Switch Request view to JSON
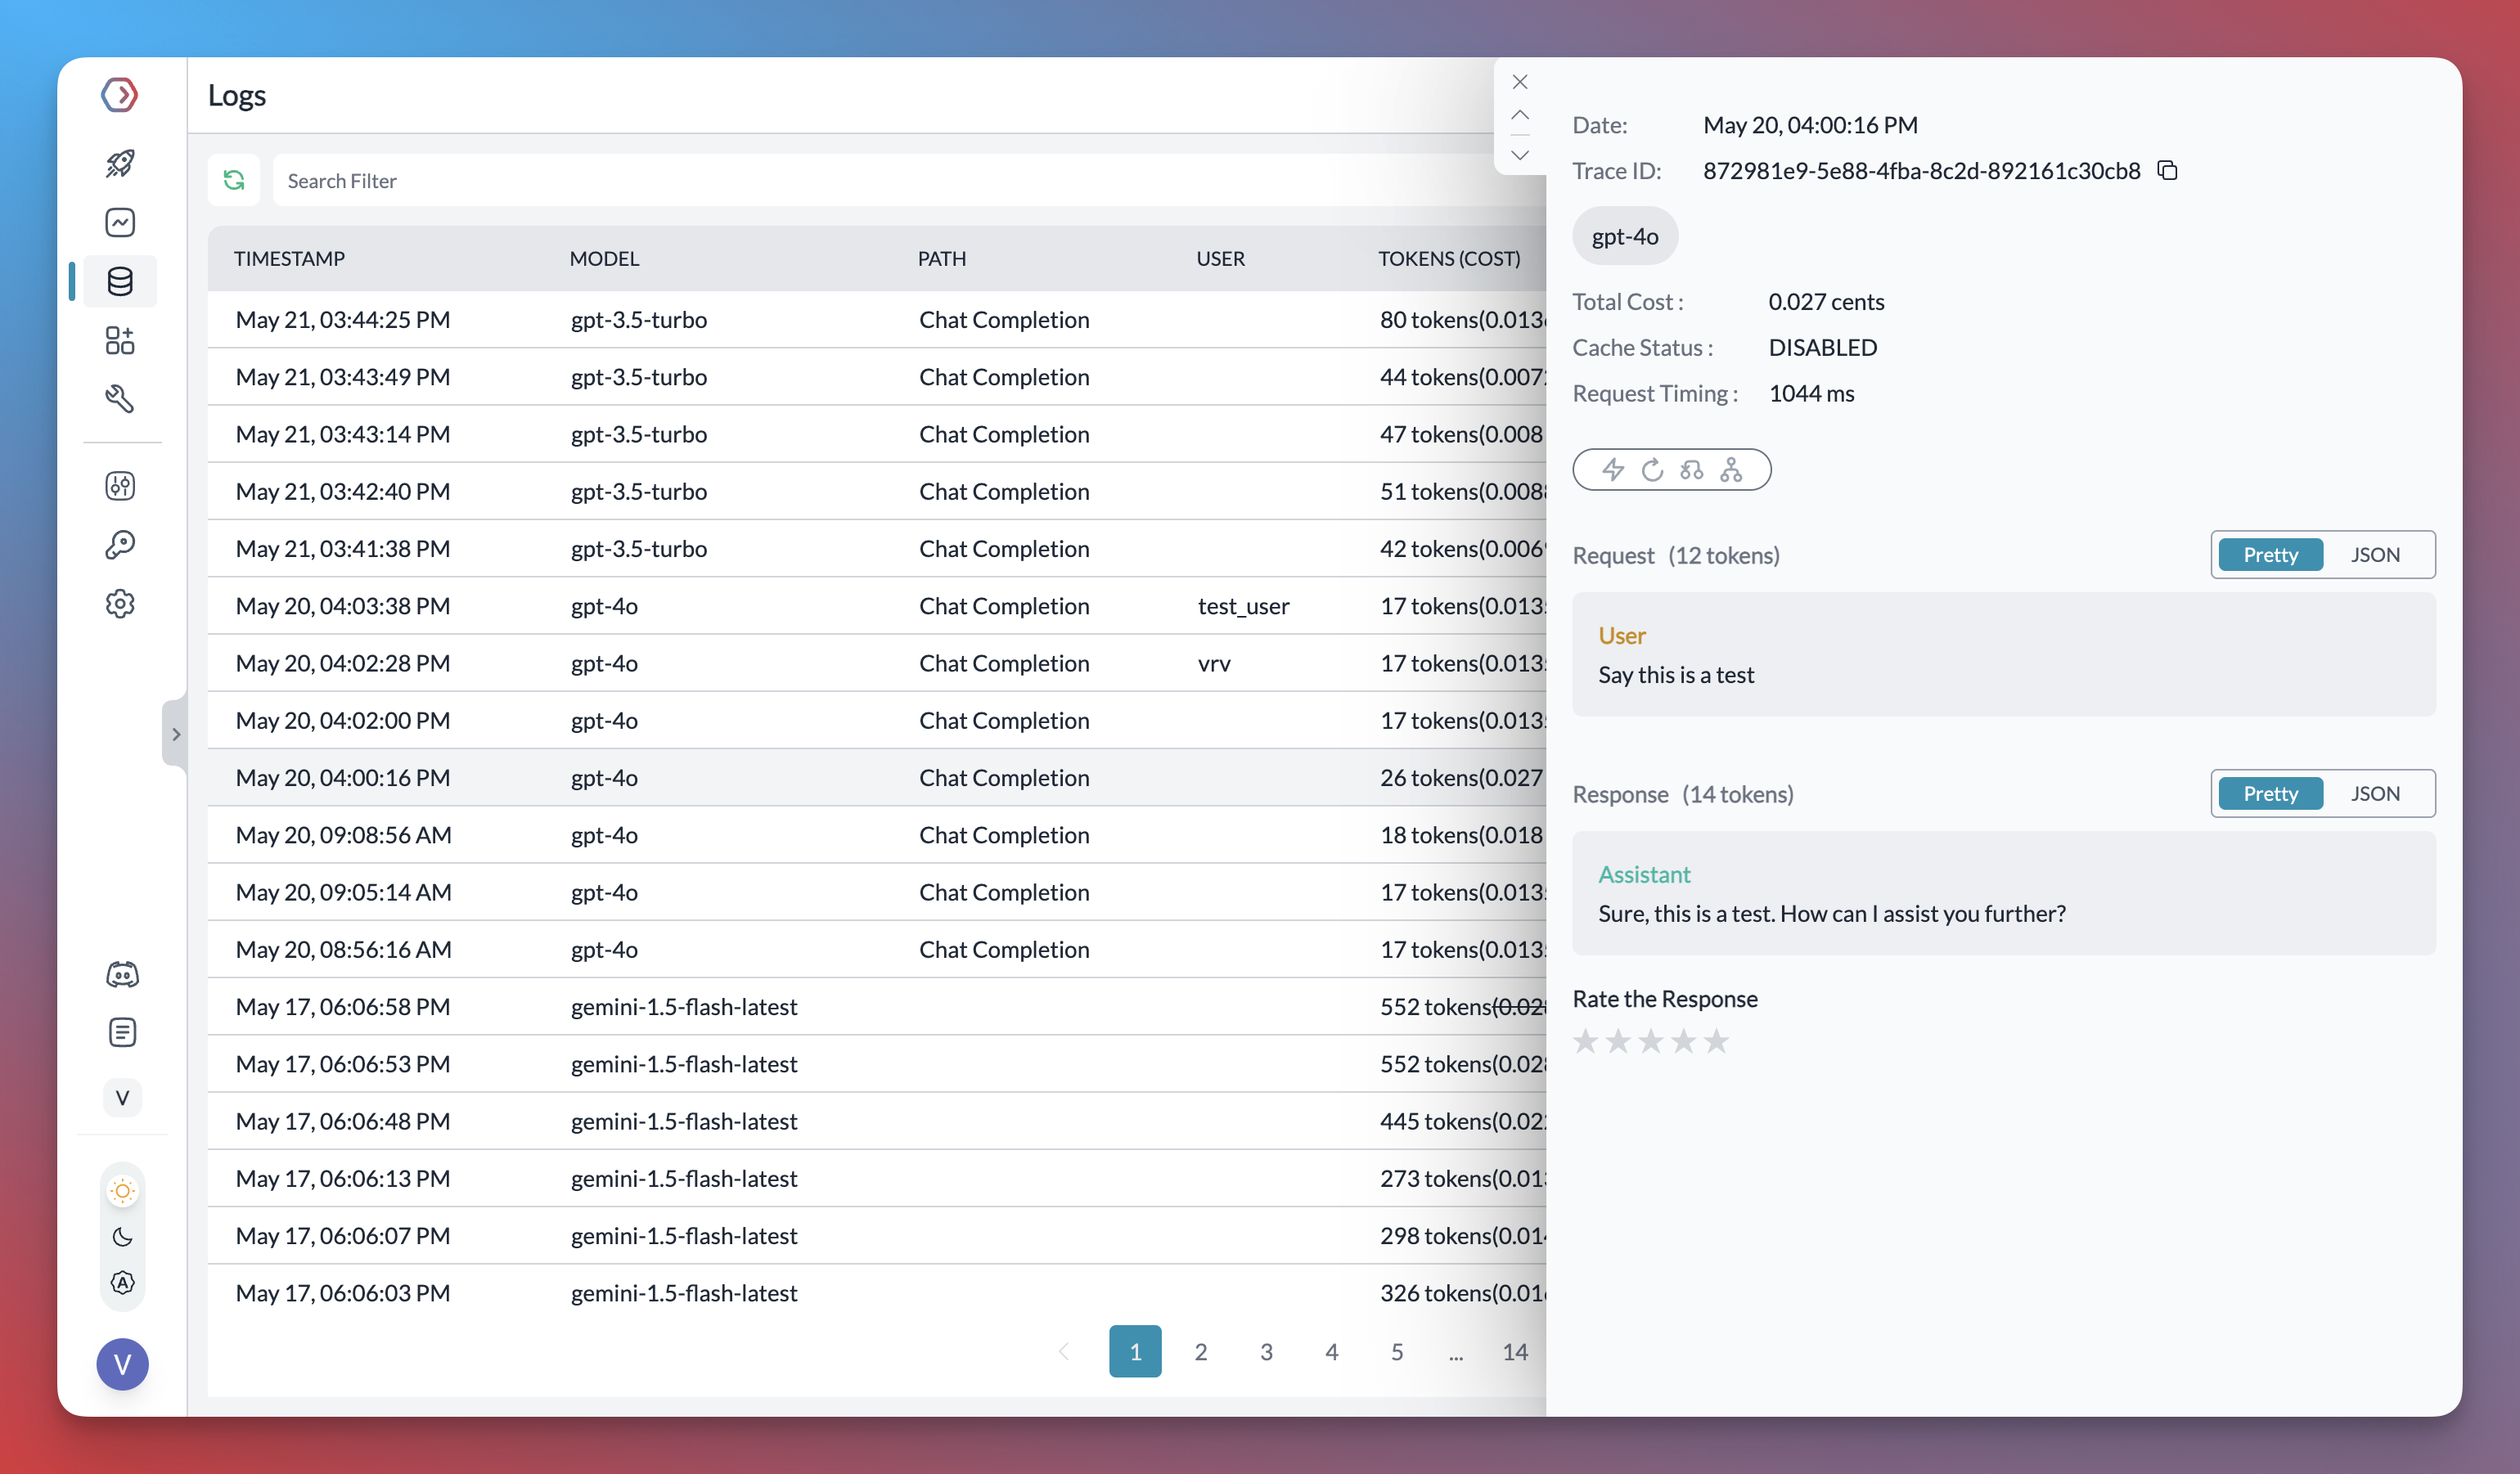 tap(2374, 555)
